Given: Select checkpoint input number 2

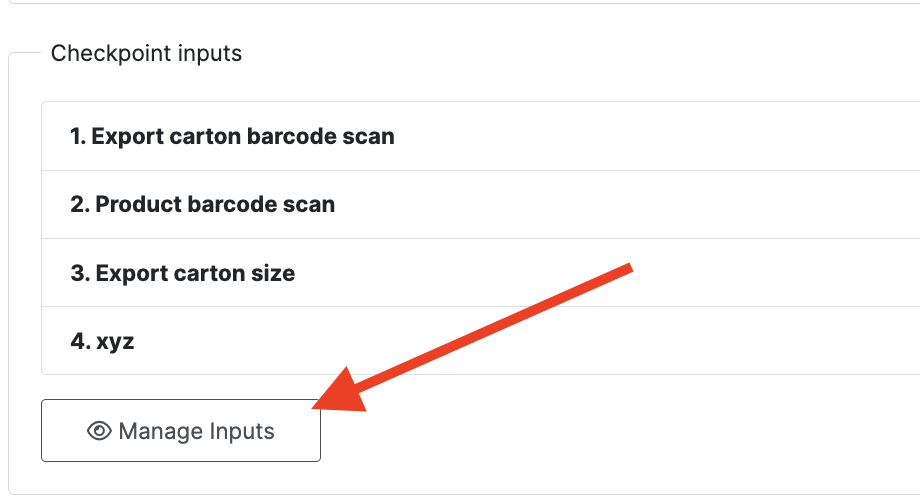Looking at the screenshot, I should point(203,205).
